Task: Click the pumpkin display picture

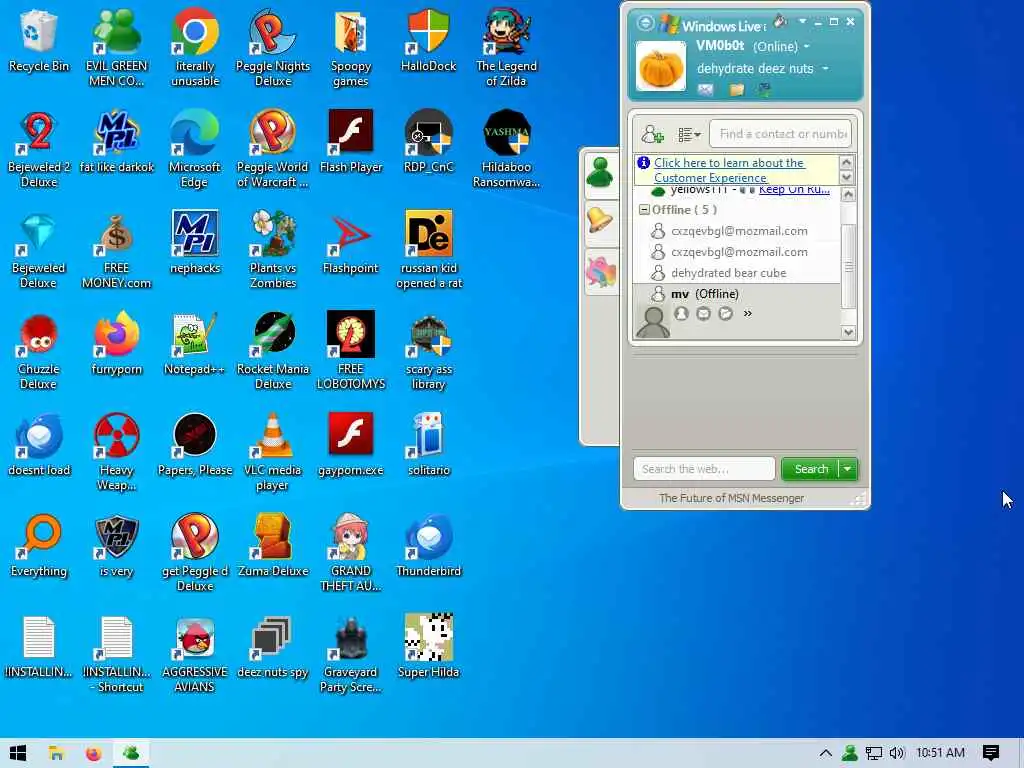Action: click(661, 67)
